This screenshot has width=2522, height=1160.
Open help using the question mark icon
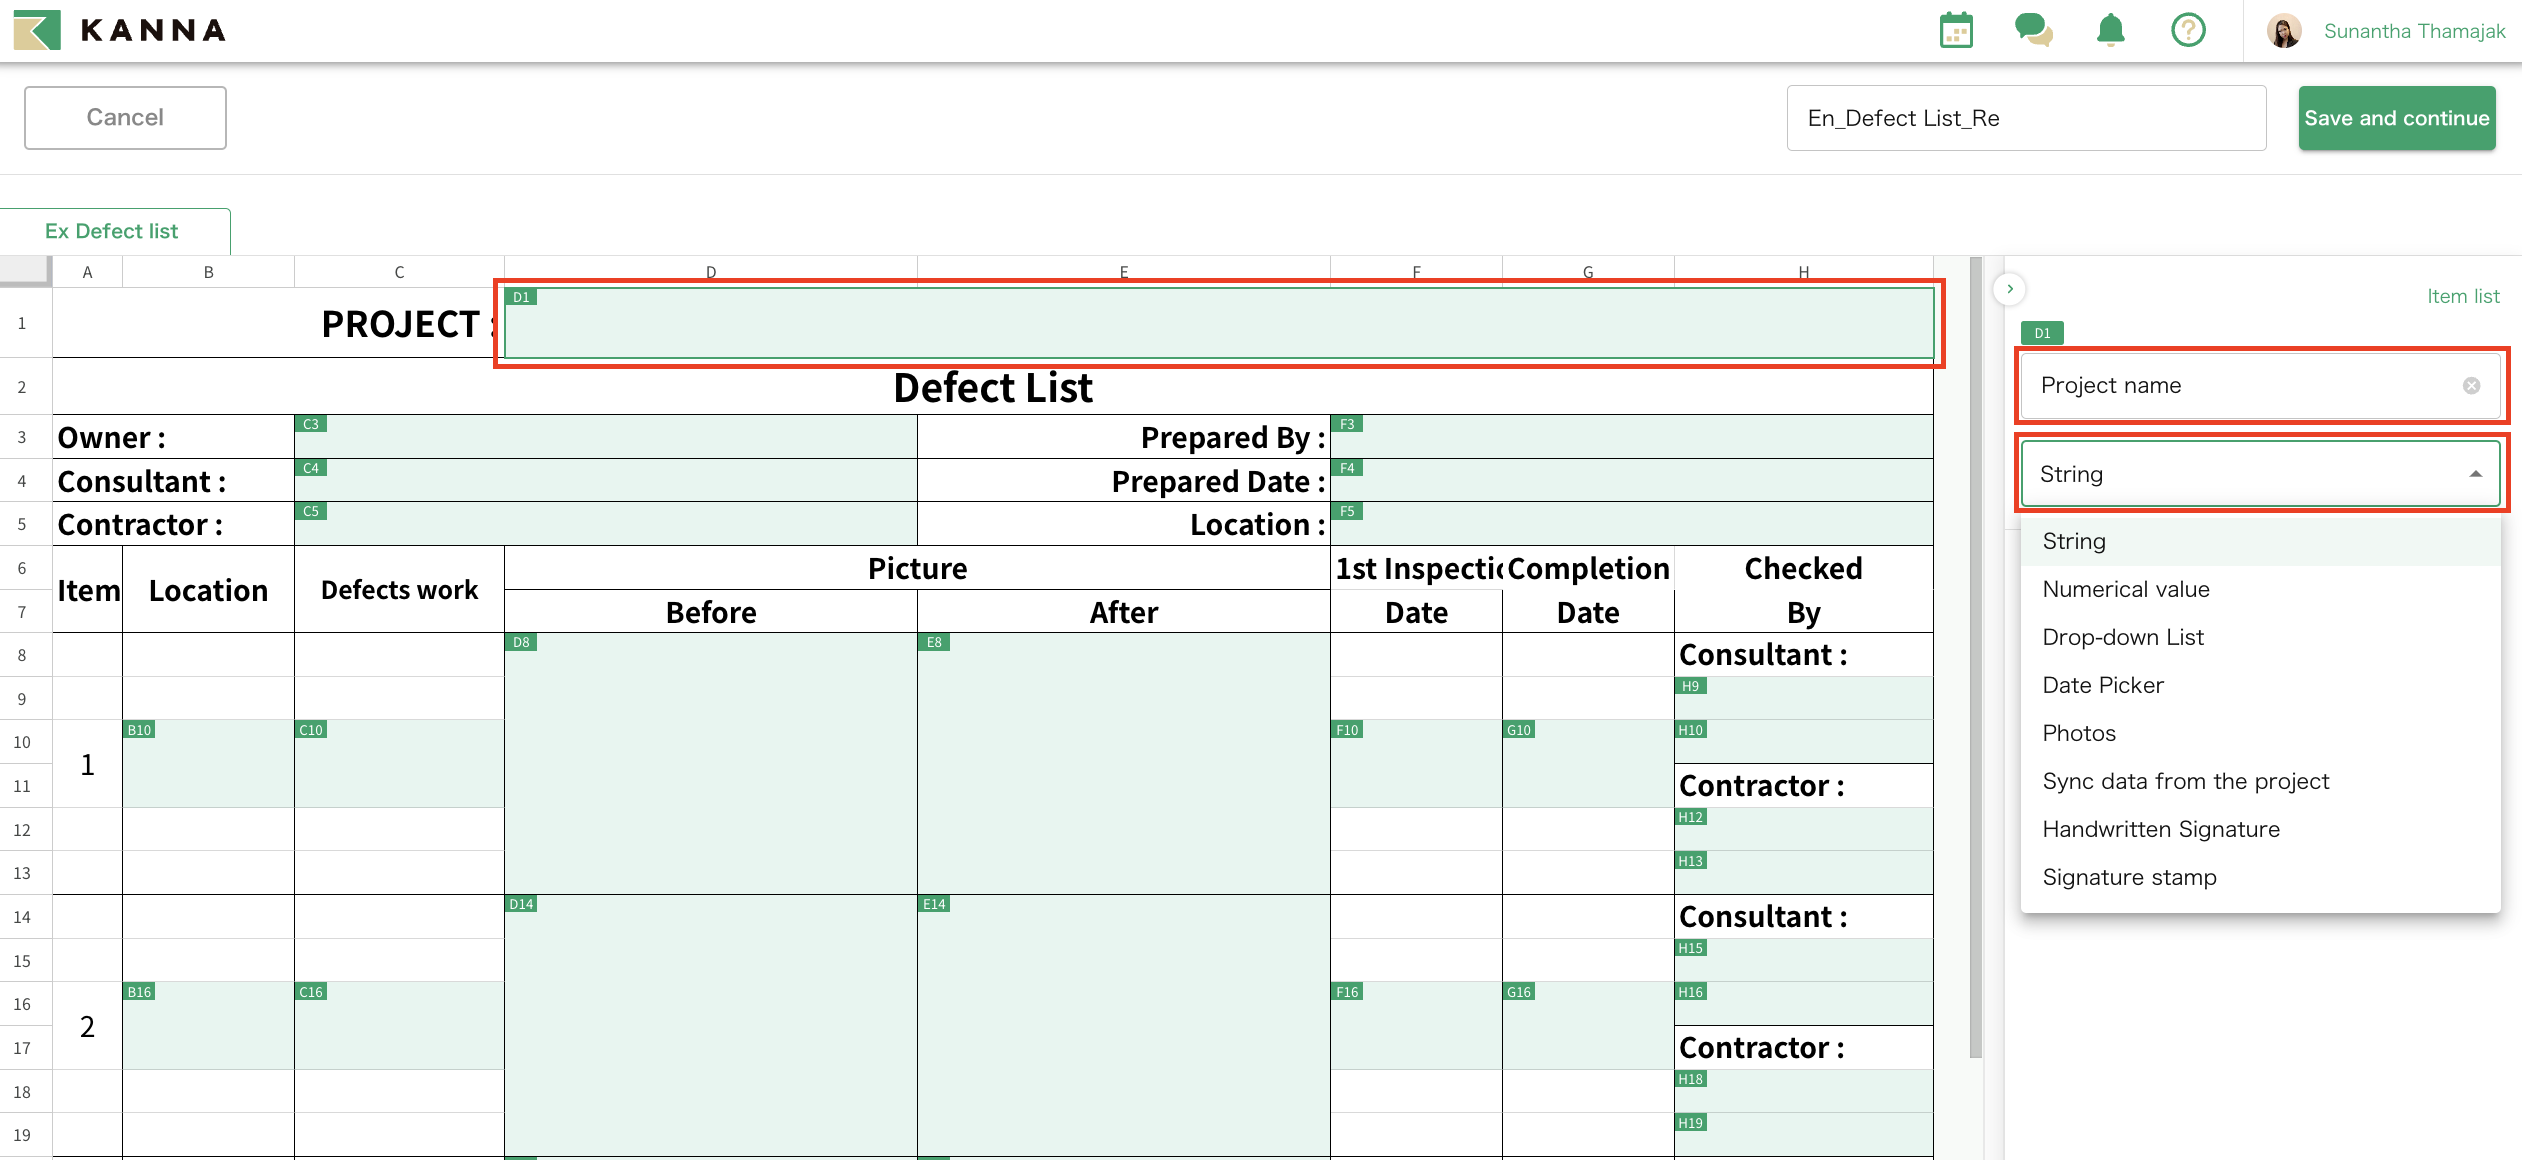(x=2188, y=30)
